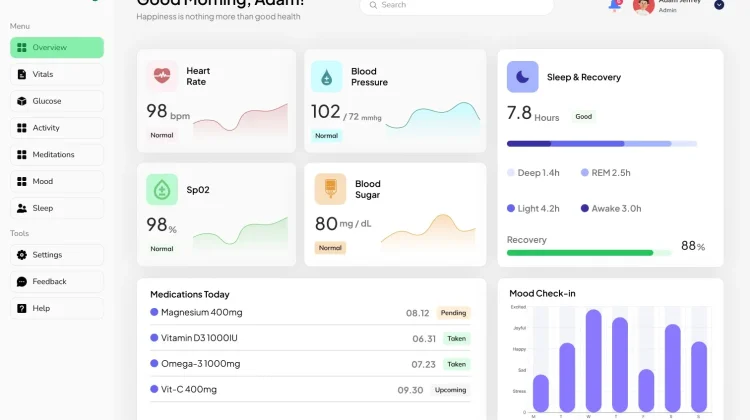Click the tallest Wednesday mood bar
The height and width of the screenshot is (420, 750).
tap(594, 361)
